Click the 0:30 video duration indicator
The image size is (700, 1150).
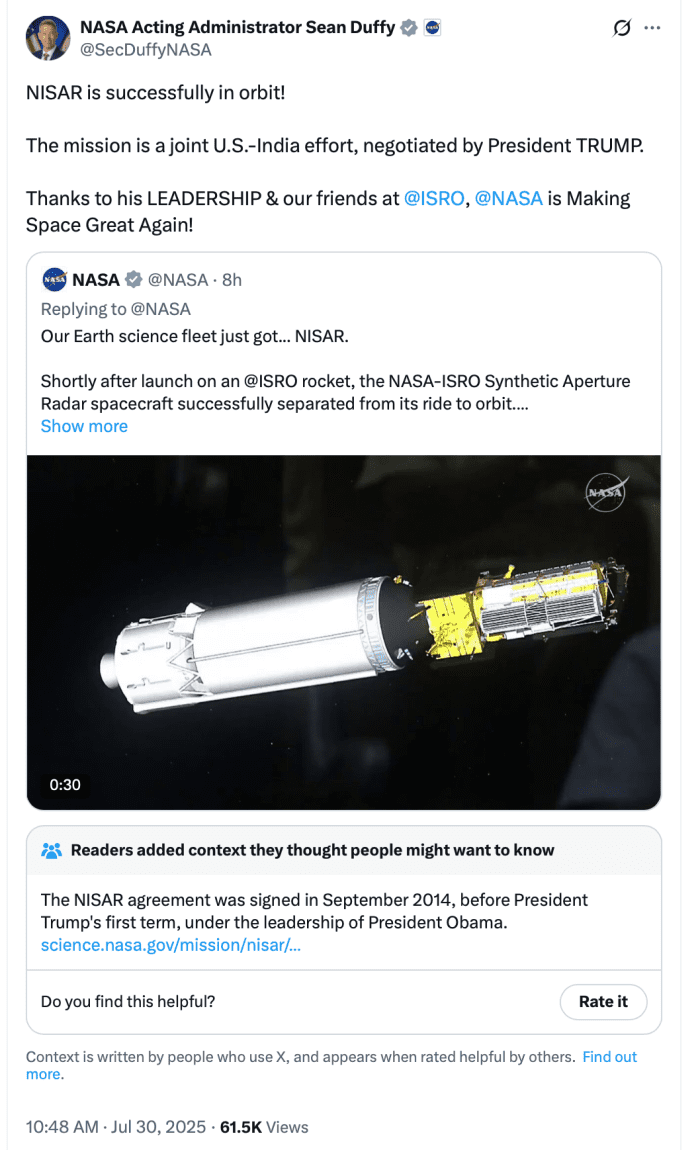(65, 784)
